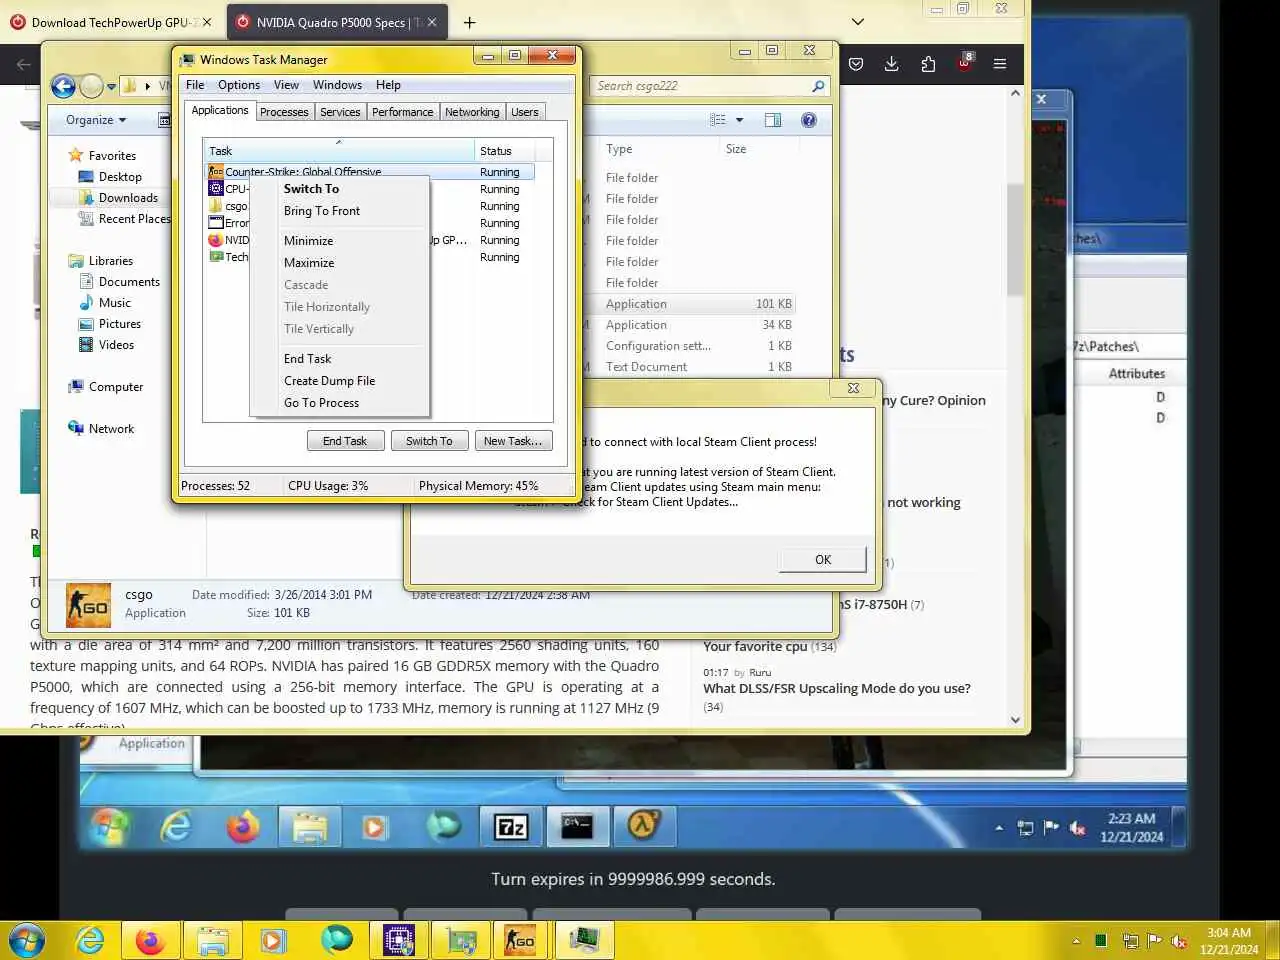This screenshot has height=960, width=1280.
Task: Open the Windows menu in Task Manager
Action: pyautogui.click(x=337, y=85)
